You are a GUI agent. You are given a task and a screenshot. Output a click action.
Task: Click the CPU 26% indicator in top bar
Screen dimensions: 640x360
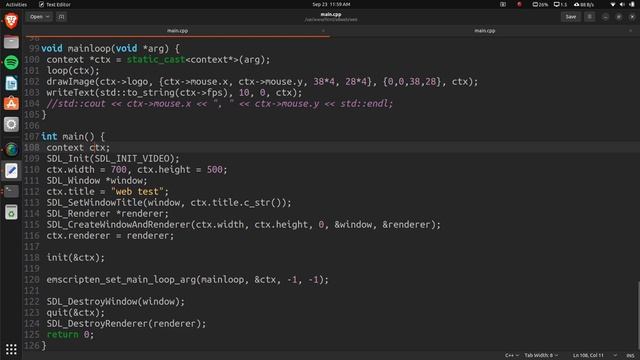540,4
